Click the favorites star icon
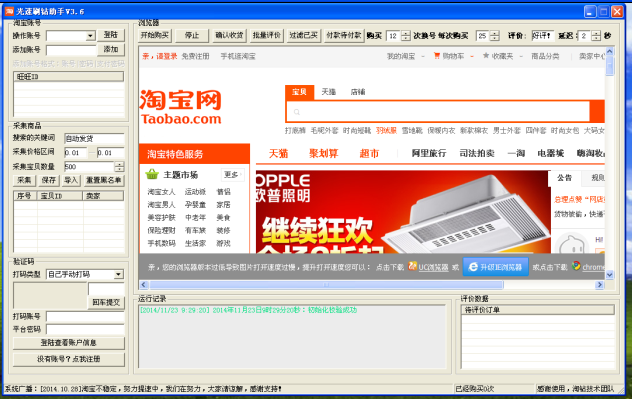 pos(486,56)
